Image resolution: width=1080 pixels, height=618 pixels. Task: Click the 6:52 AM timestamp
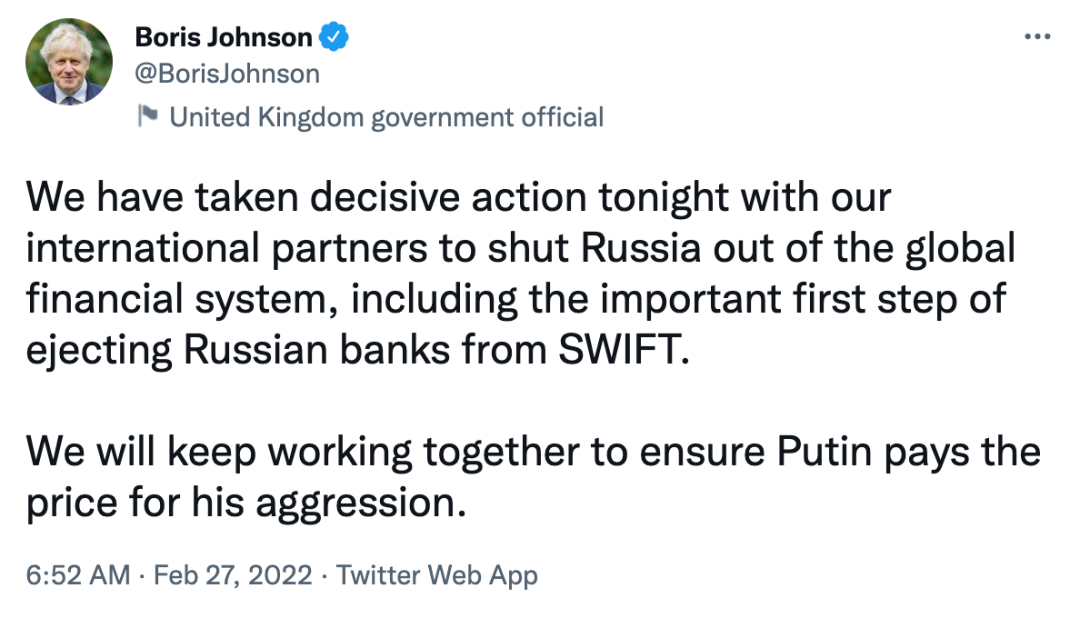tap(78, 575)
